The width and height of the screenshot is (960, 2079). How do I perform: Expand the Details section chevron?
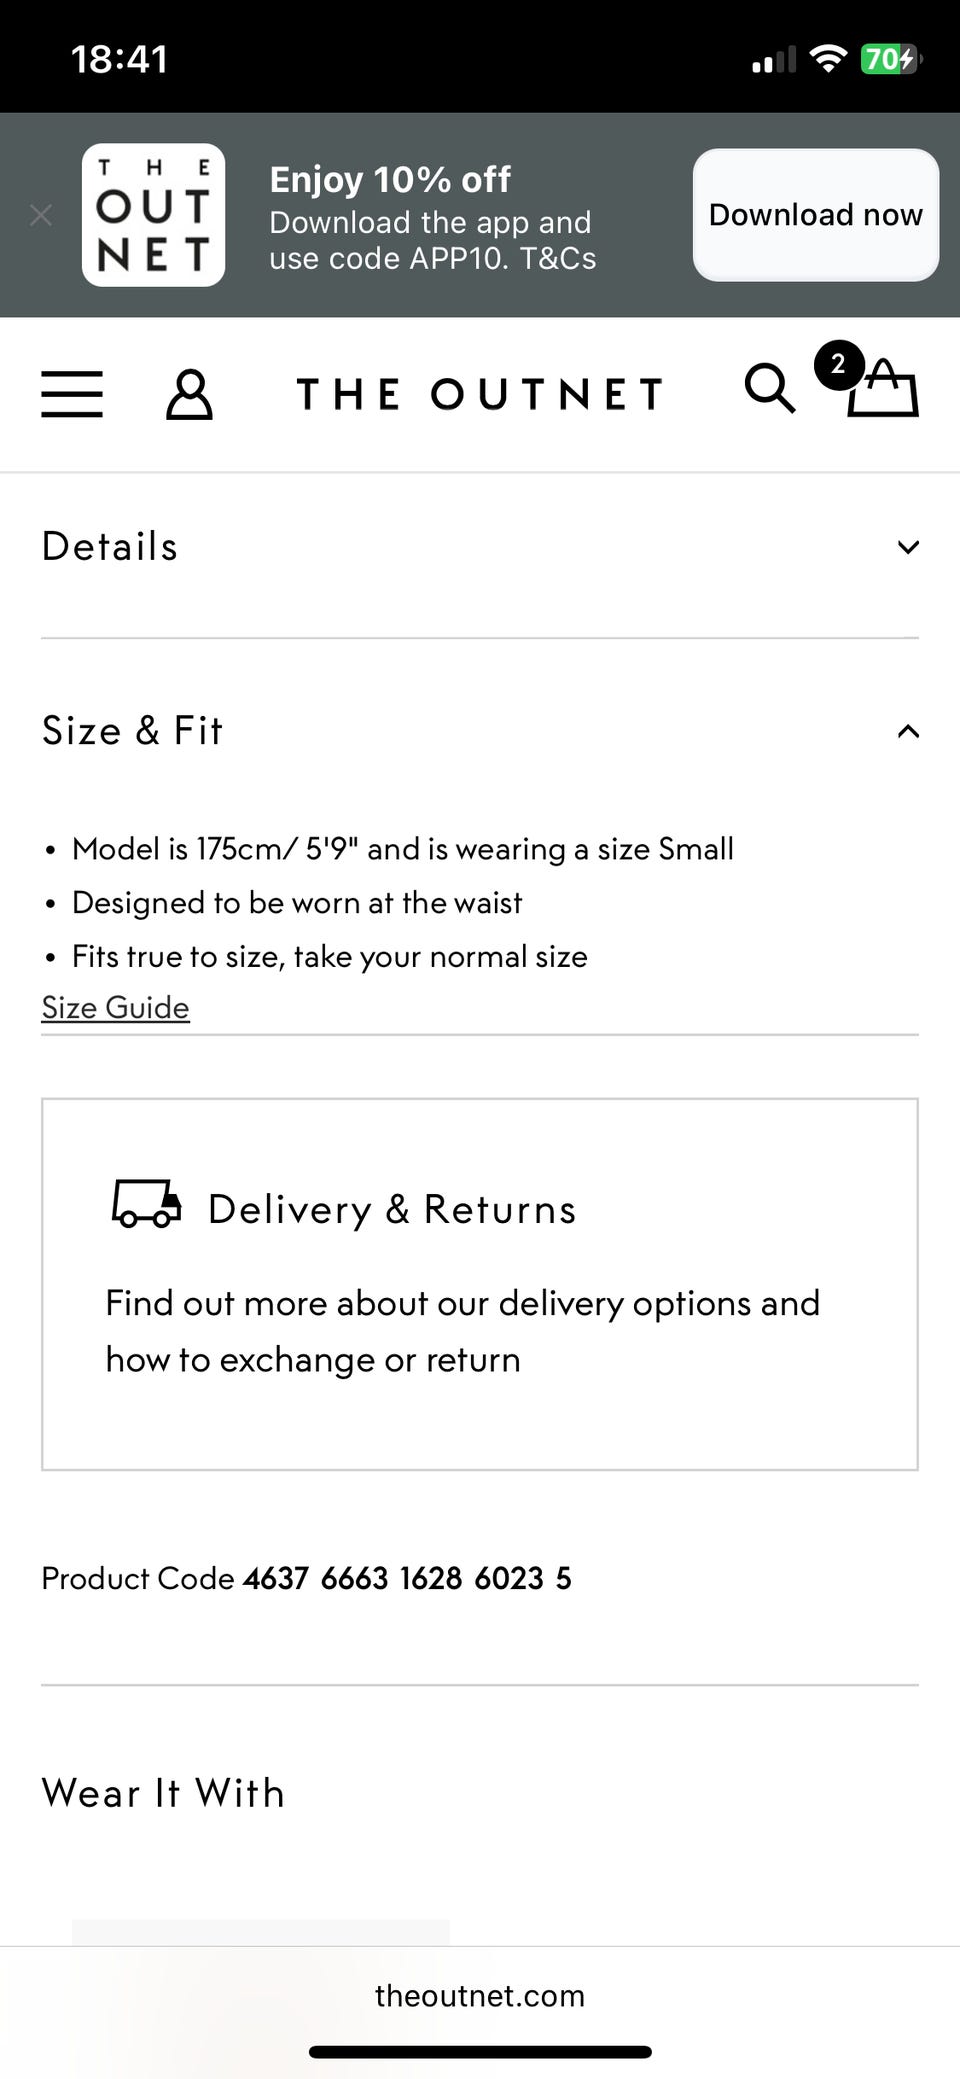907,547
